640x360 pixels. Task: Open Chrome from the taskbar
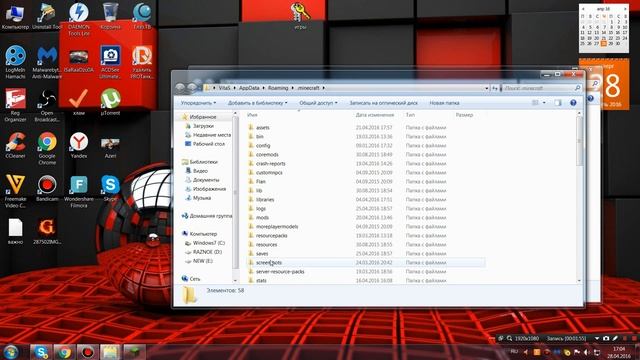[x=64, y=352]
